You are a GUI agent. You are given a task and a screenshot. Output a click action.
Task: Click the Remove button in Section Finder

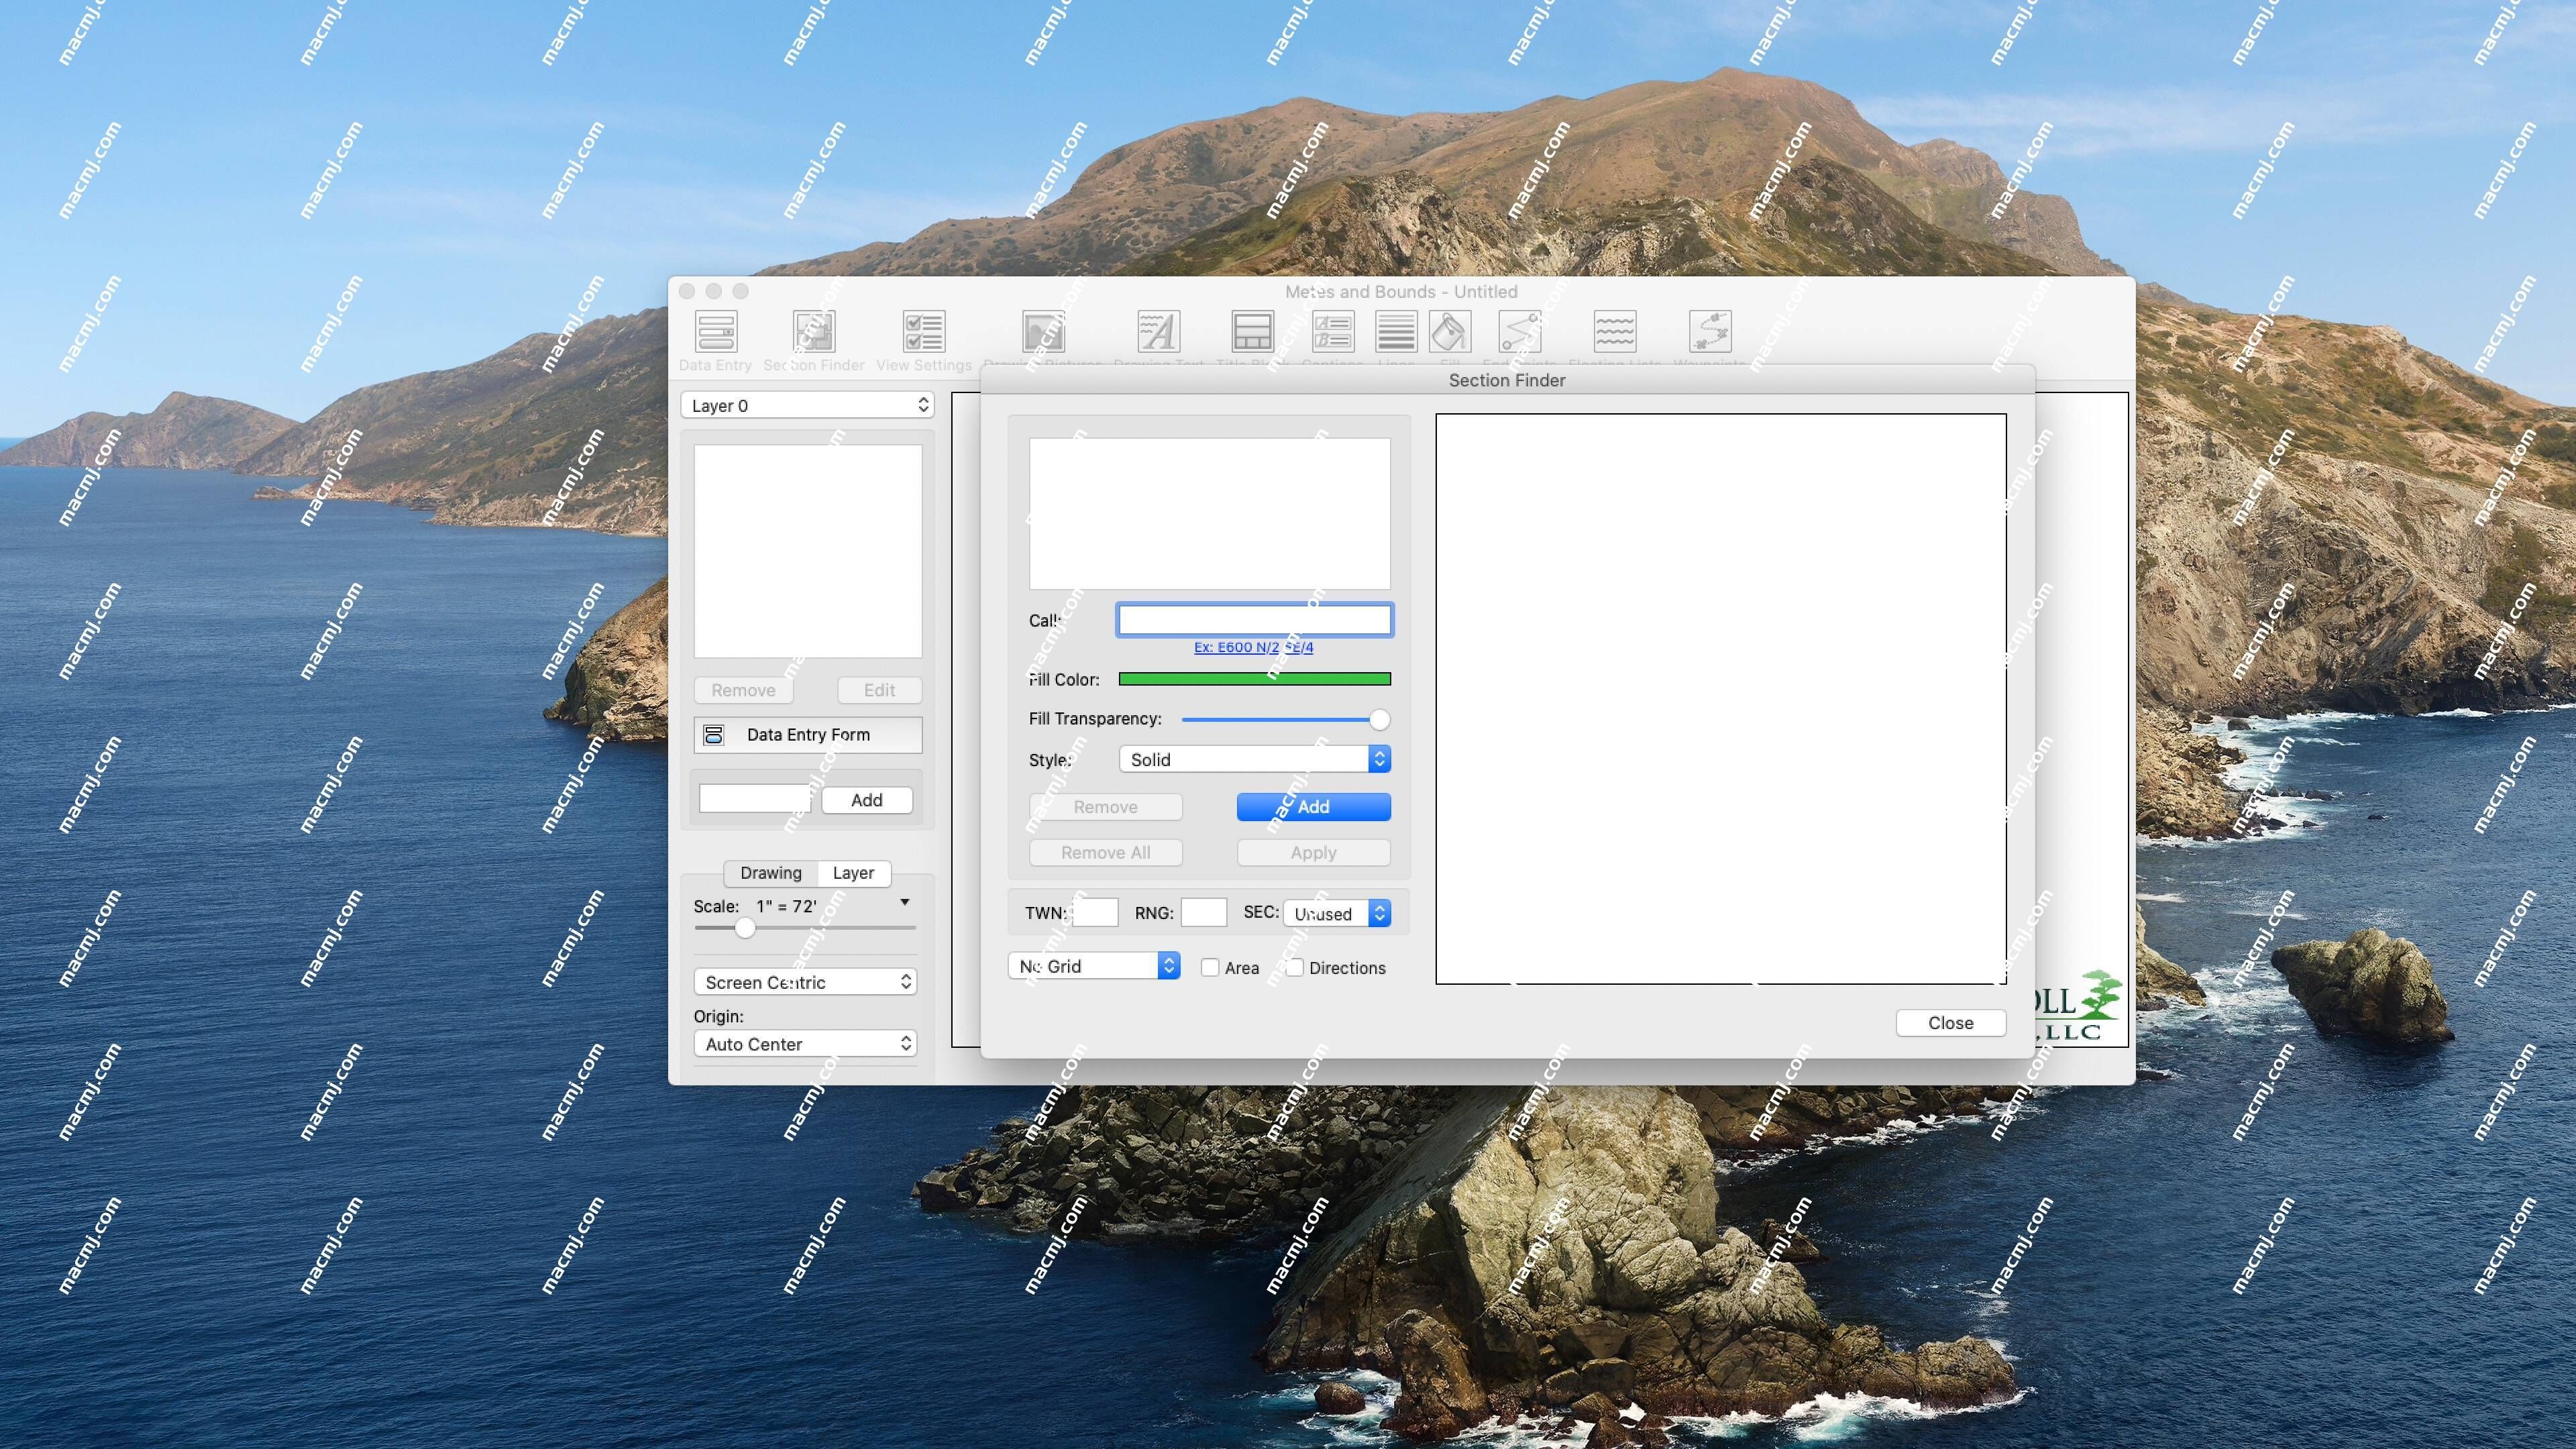point(1105,807)
